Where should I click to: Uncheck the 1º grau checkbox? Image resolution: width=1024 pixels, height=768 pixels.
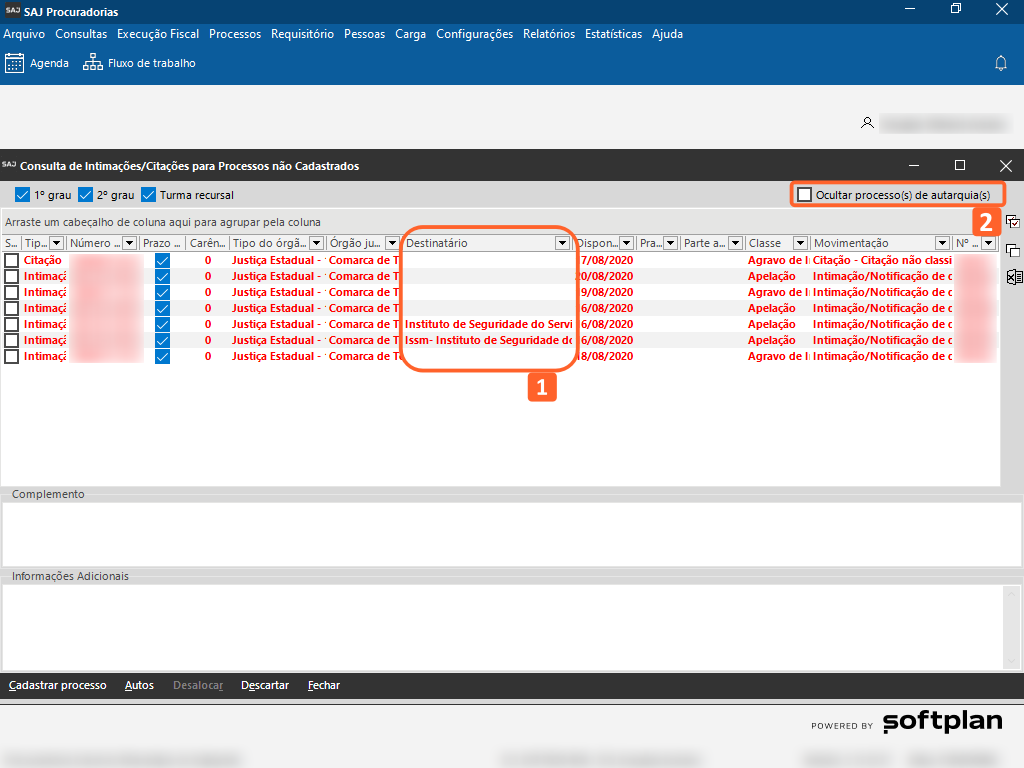pos(23,195)
